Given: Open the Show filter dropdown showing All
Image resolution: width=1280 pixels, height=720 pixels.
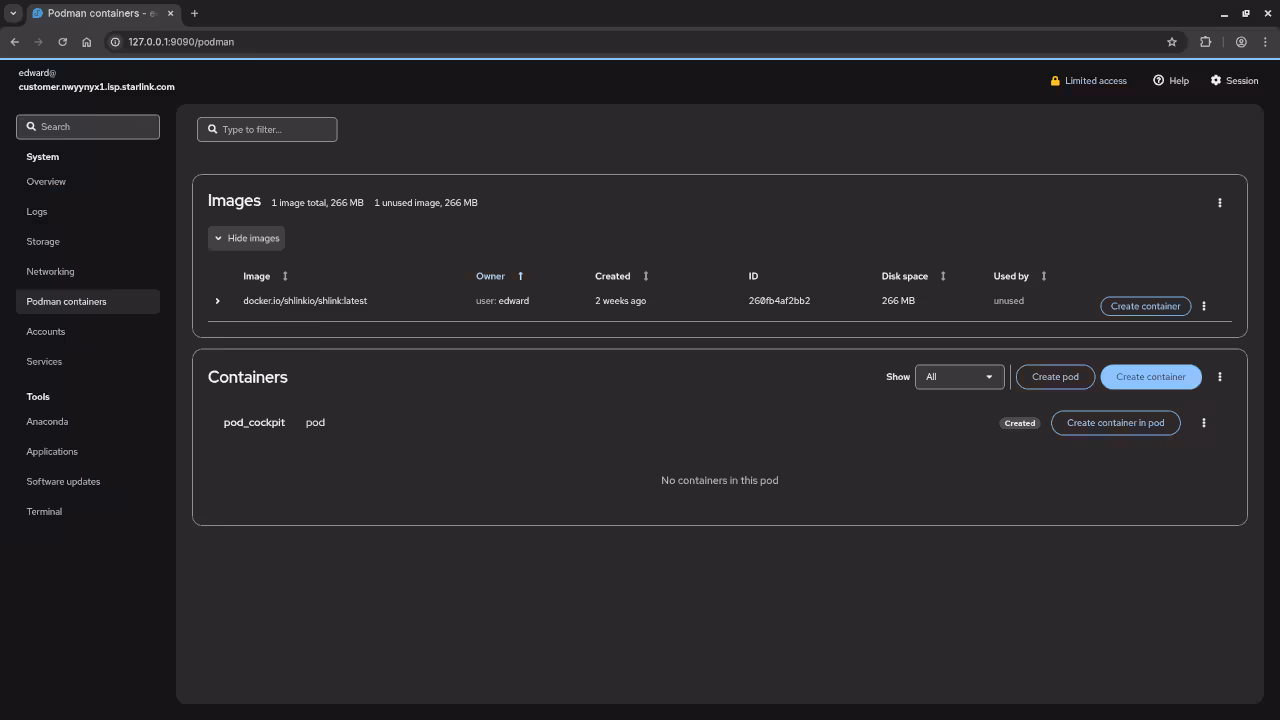Looking at the screenshot, I should click(958, 376).
